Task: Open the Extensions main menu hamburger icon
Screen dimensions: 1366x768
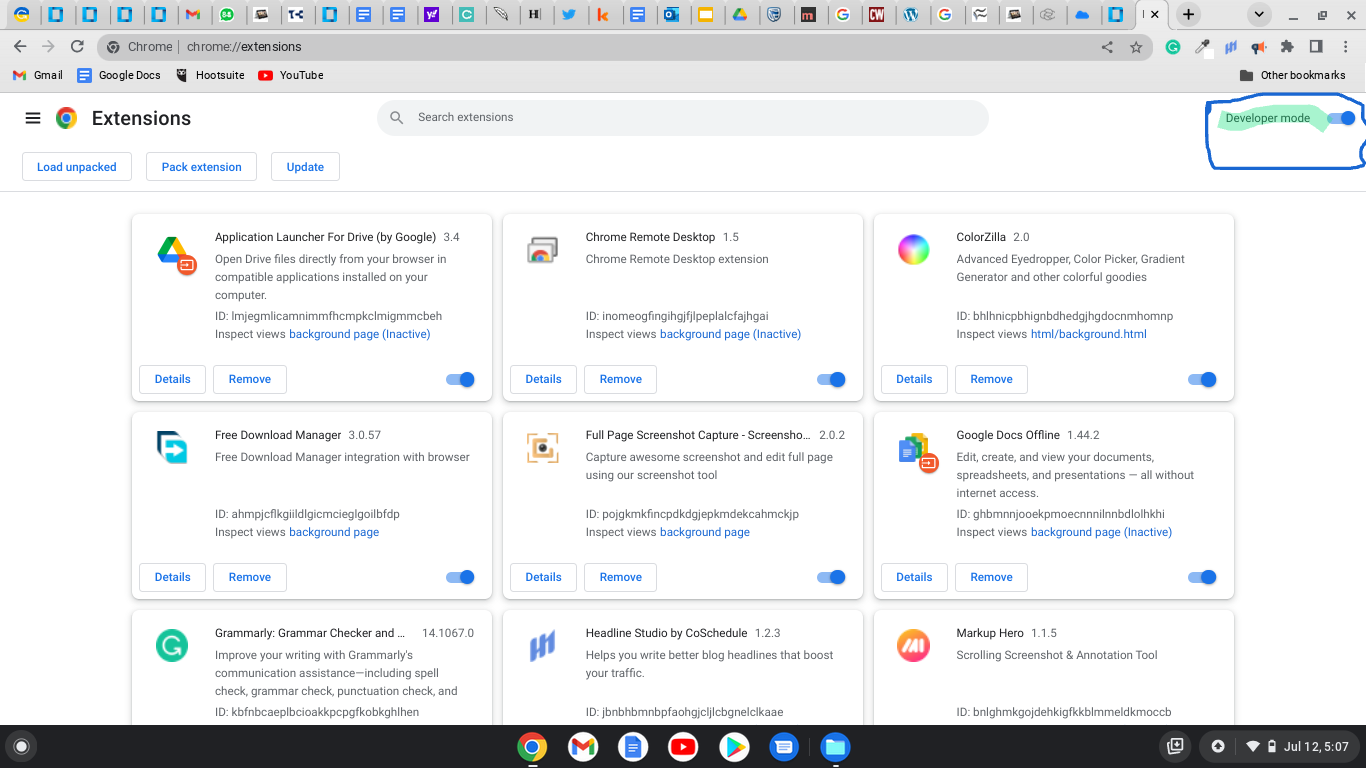Action: 33,118
